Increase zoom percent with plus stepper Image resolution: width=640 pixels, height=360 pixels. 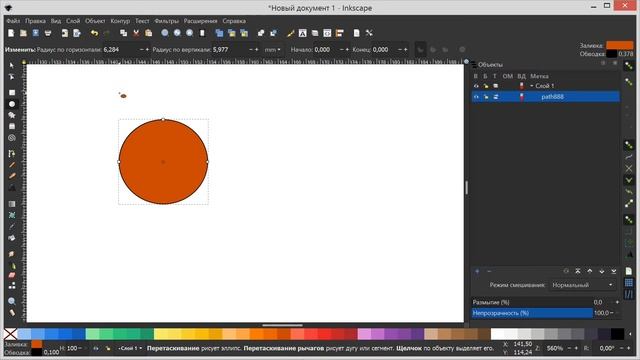click(576, 348)
